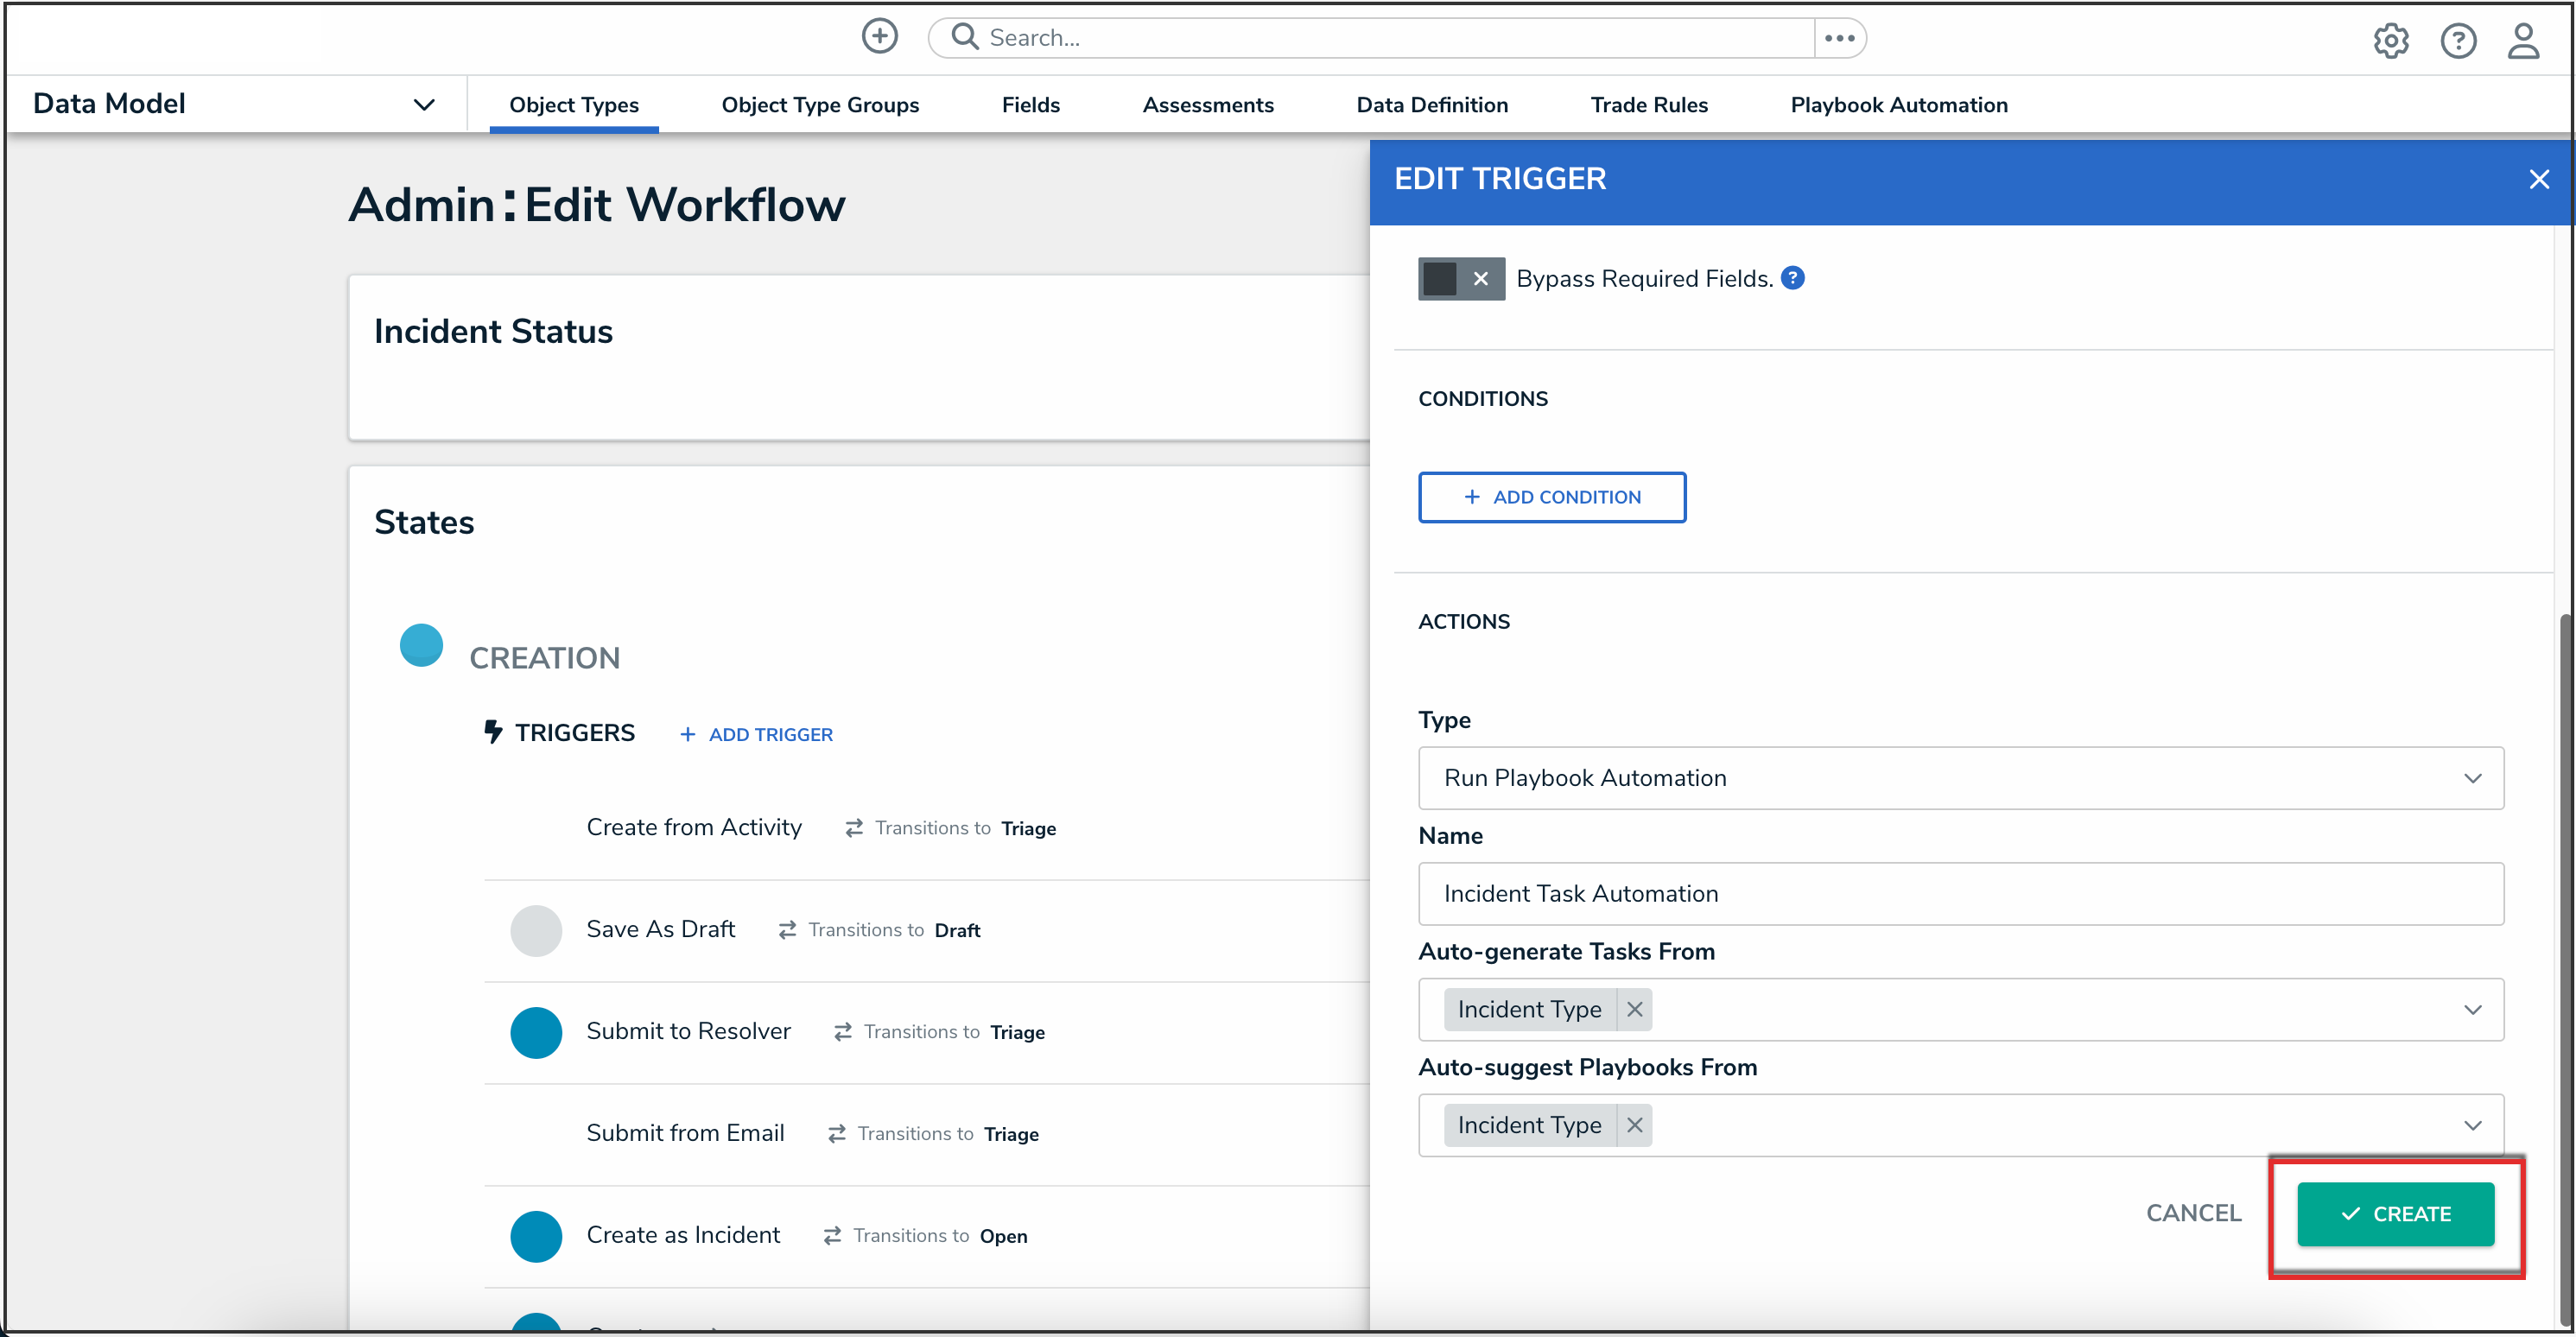The height and width of the screenshot is (1337, 2576).
Task: Switch to the Playbook Automation tab
Action: [x=1898, y=105]
